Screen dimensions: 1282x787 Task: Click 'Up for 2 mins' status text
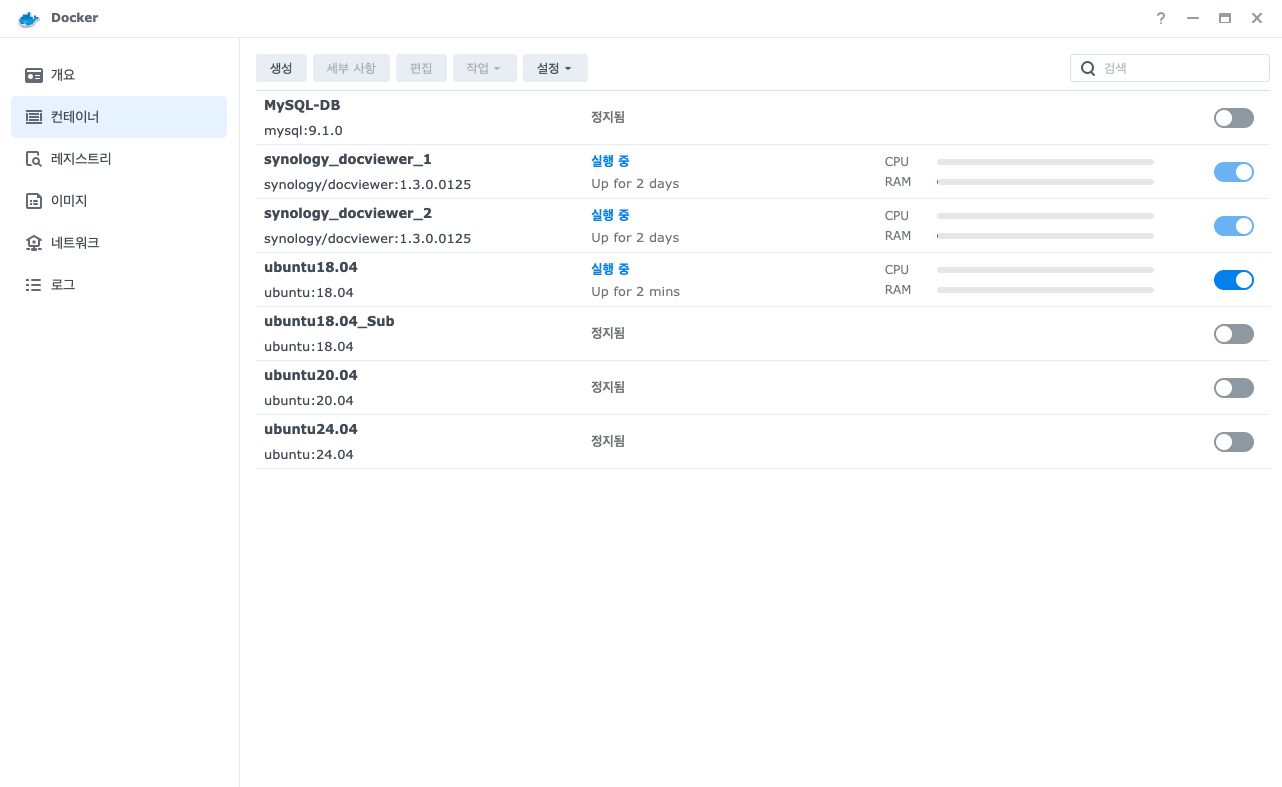point(635,292)
